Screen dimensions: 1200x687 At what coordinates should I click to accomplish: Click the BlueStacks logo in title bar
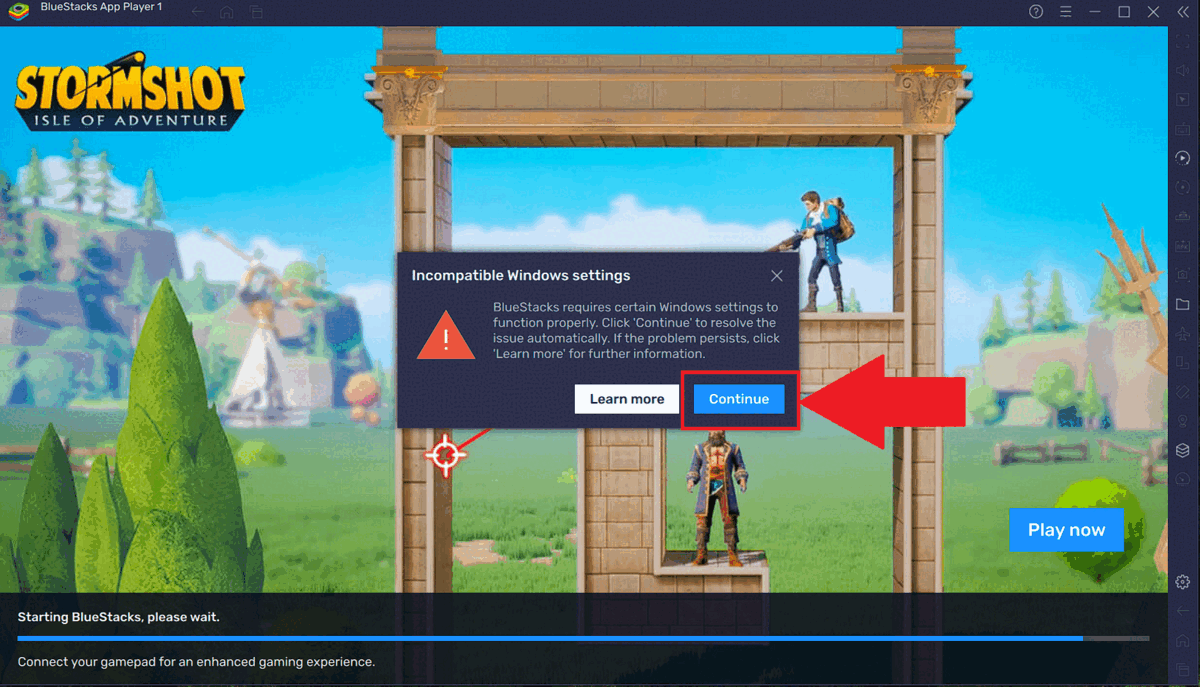pyautogui.click(x=18, y=12)
